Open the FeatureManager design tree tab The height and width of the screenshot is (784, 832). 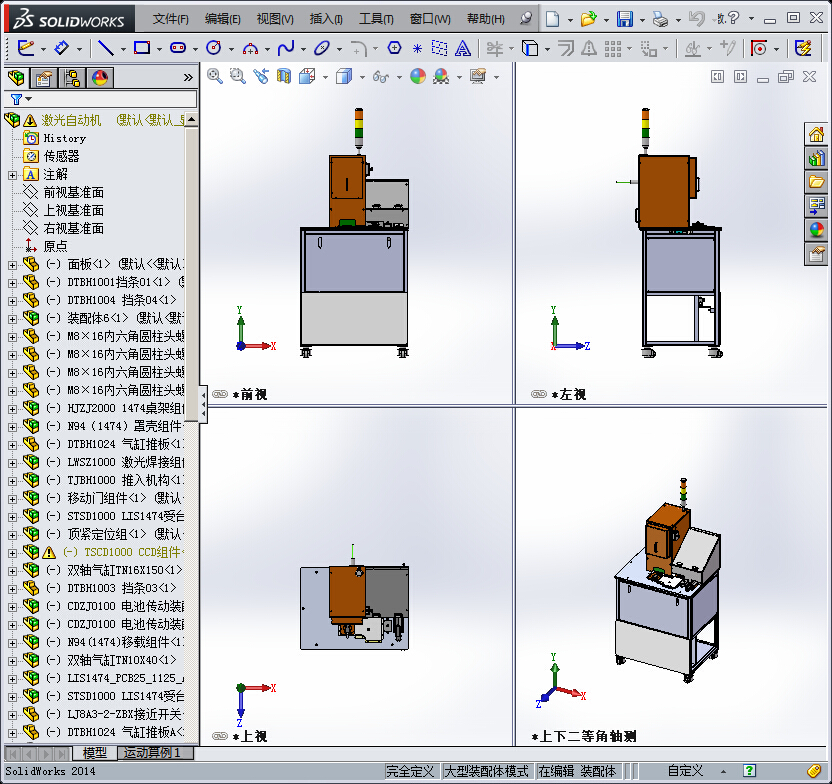coord(16,78)
